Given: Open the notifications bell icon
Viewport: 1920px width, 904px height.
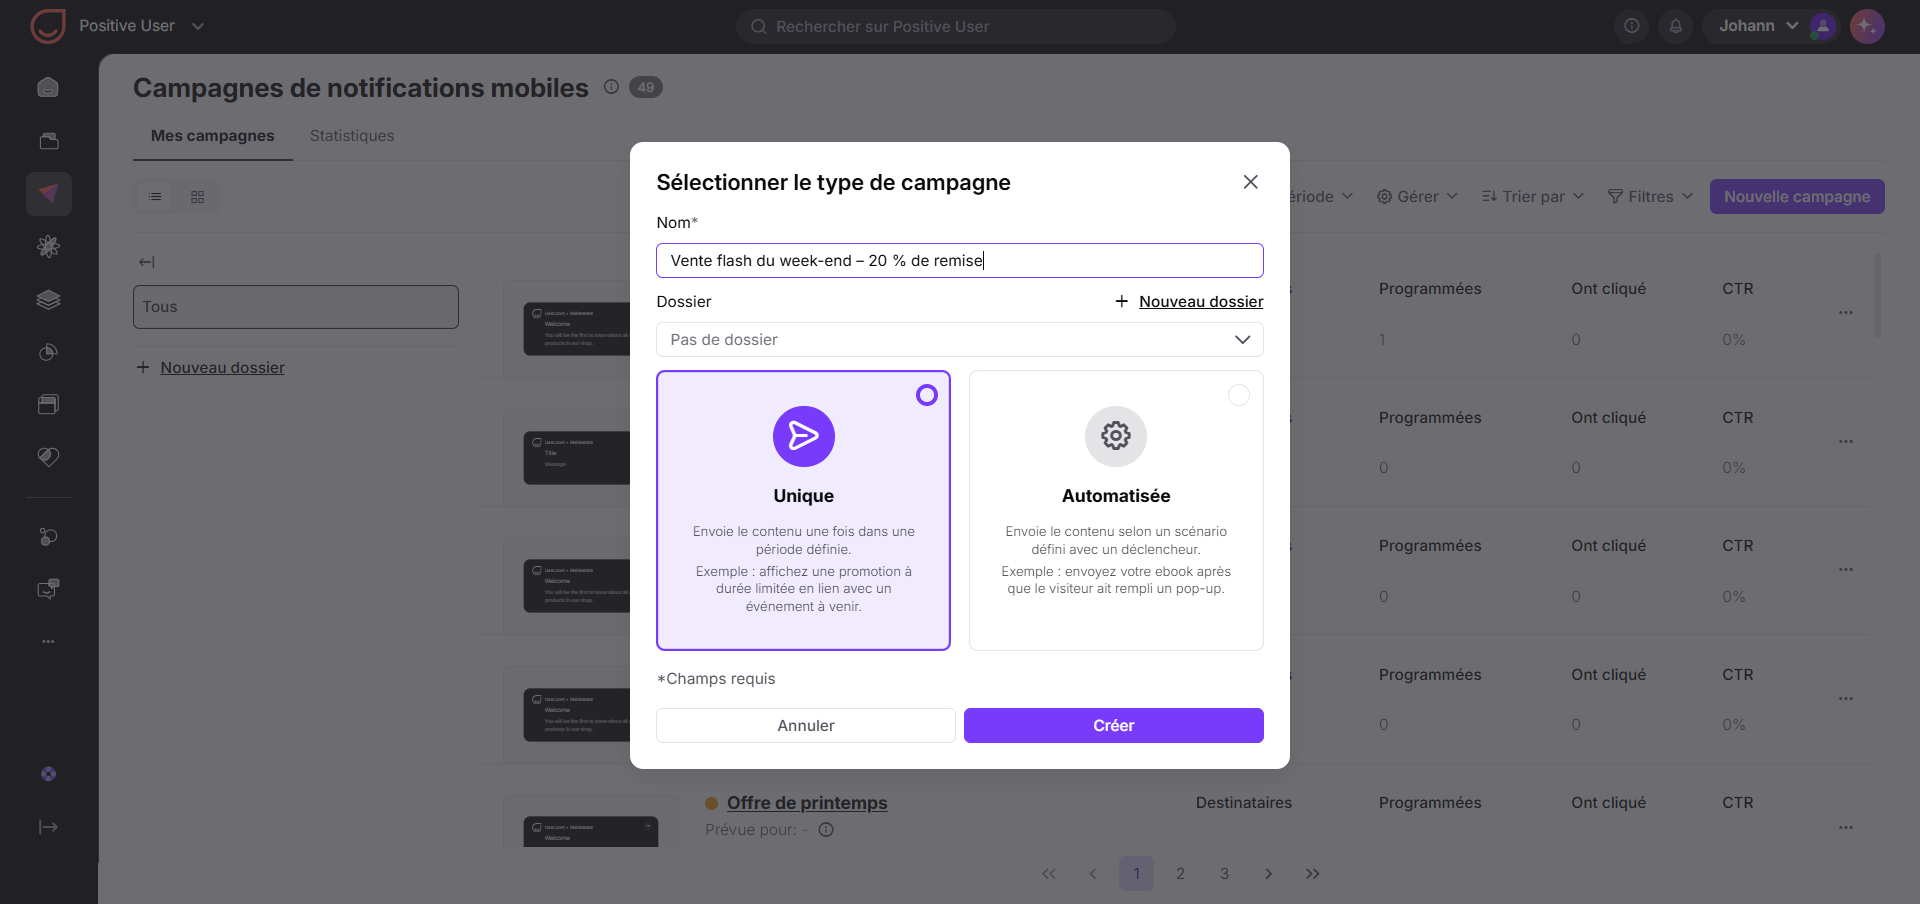Looking at the screenshot, I should point(1676,26).
